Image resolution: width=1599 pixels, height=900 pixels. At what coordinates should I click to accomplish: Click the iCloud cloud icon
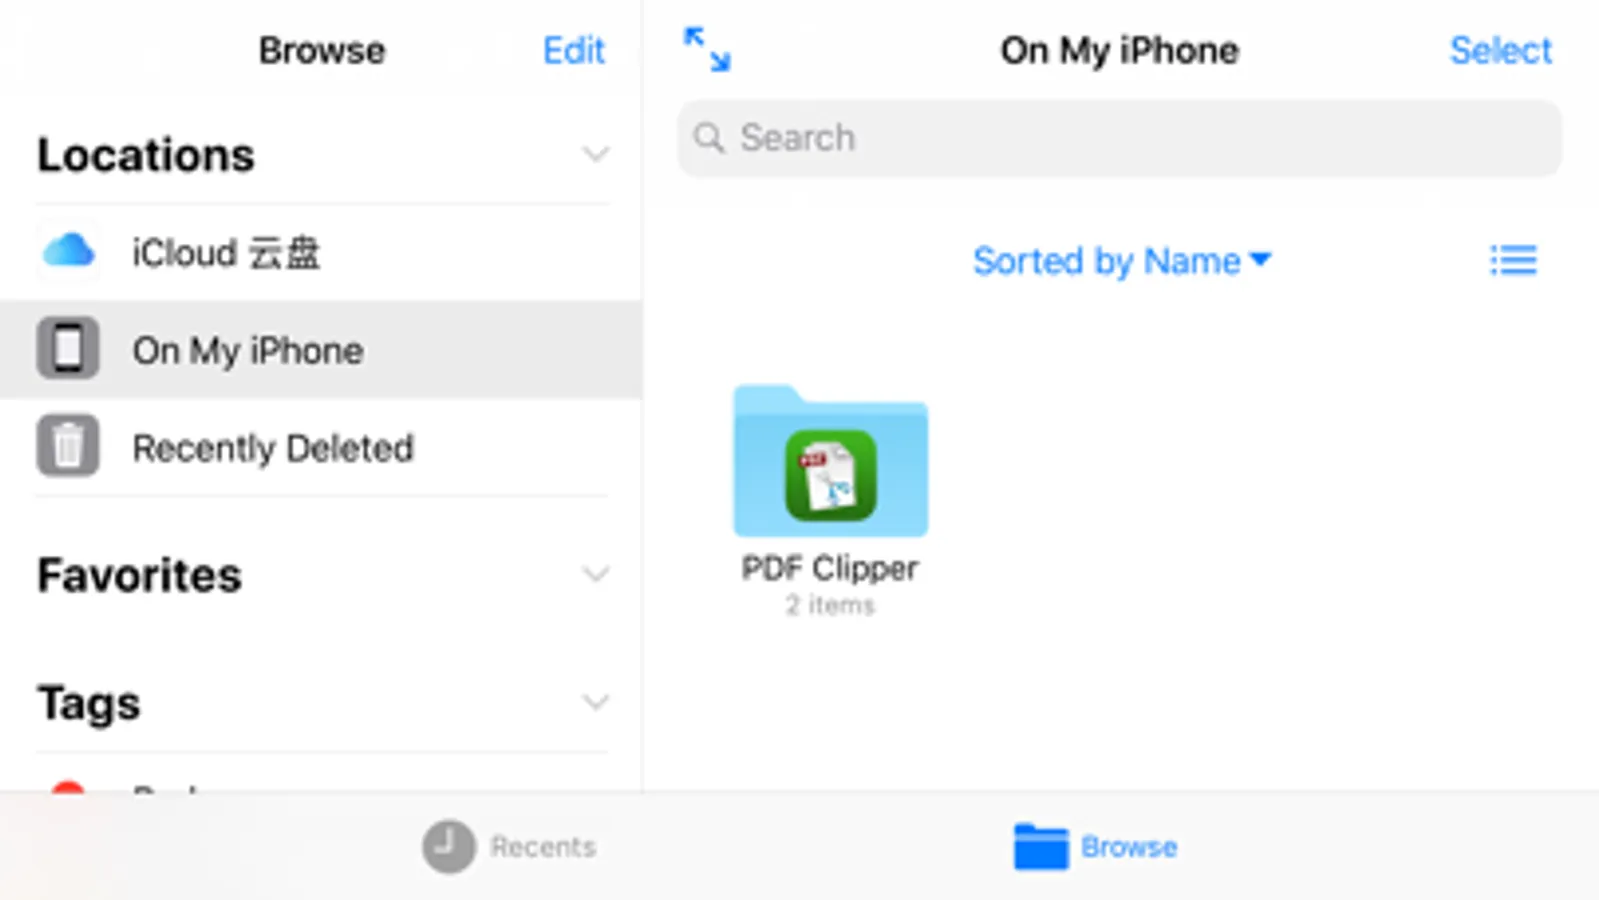click(x=68, y=251)
